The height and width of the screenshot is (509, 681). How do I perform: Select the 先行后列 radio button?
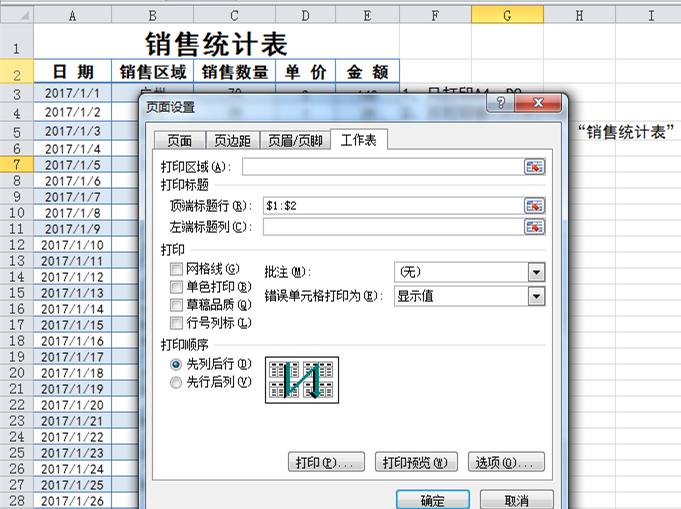[175, 382]
